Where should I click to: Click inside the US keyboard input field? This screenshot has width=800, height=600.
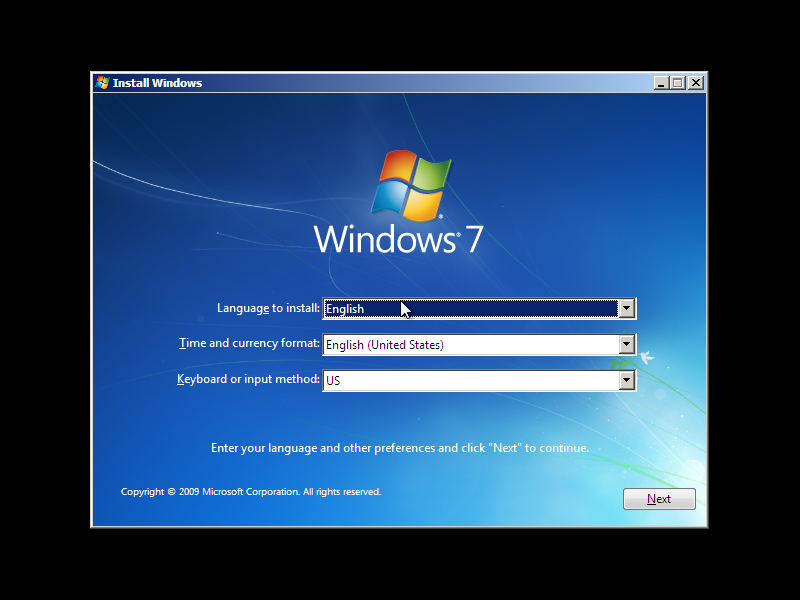click(x=450, y=380)
